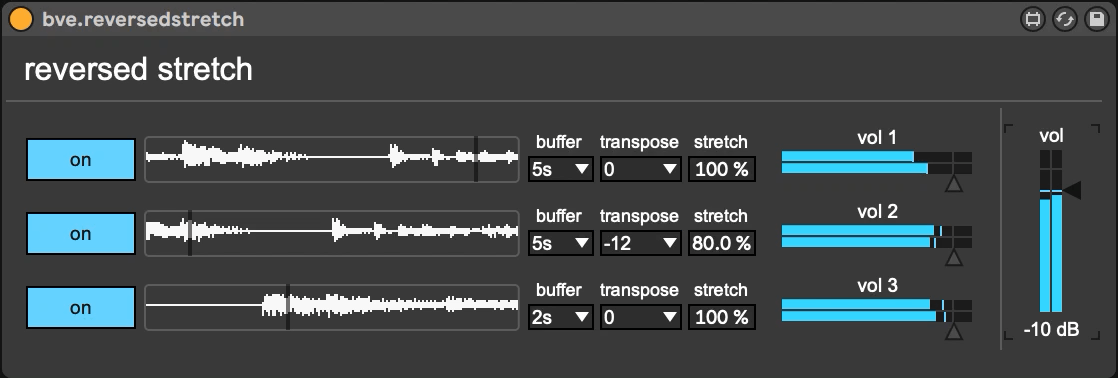This screenshot has width=1118, height=378.
Task: Click the vol 3 triangle slider handle
Action: point(953,332)
